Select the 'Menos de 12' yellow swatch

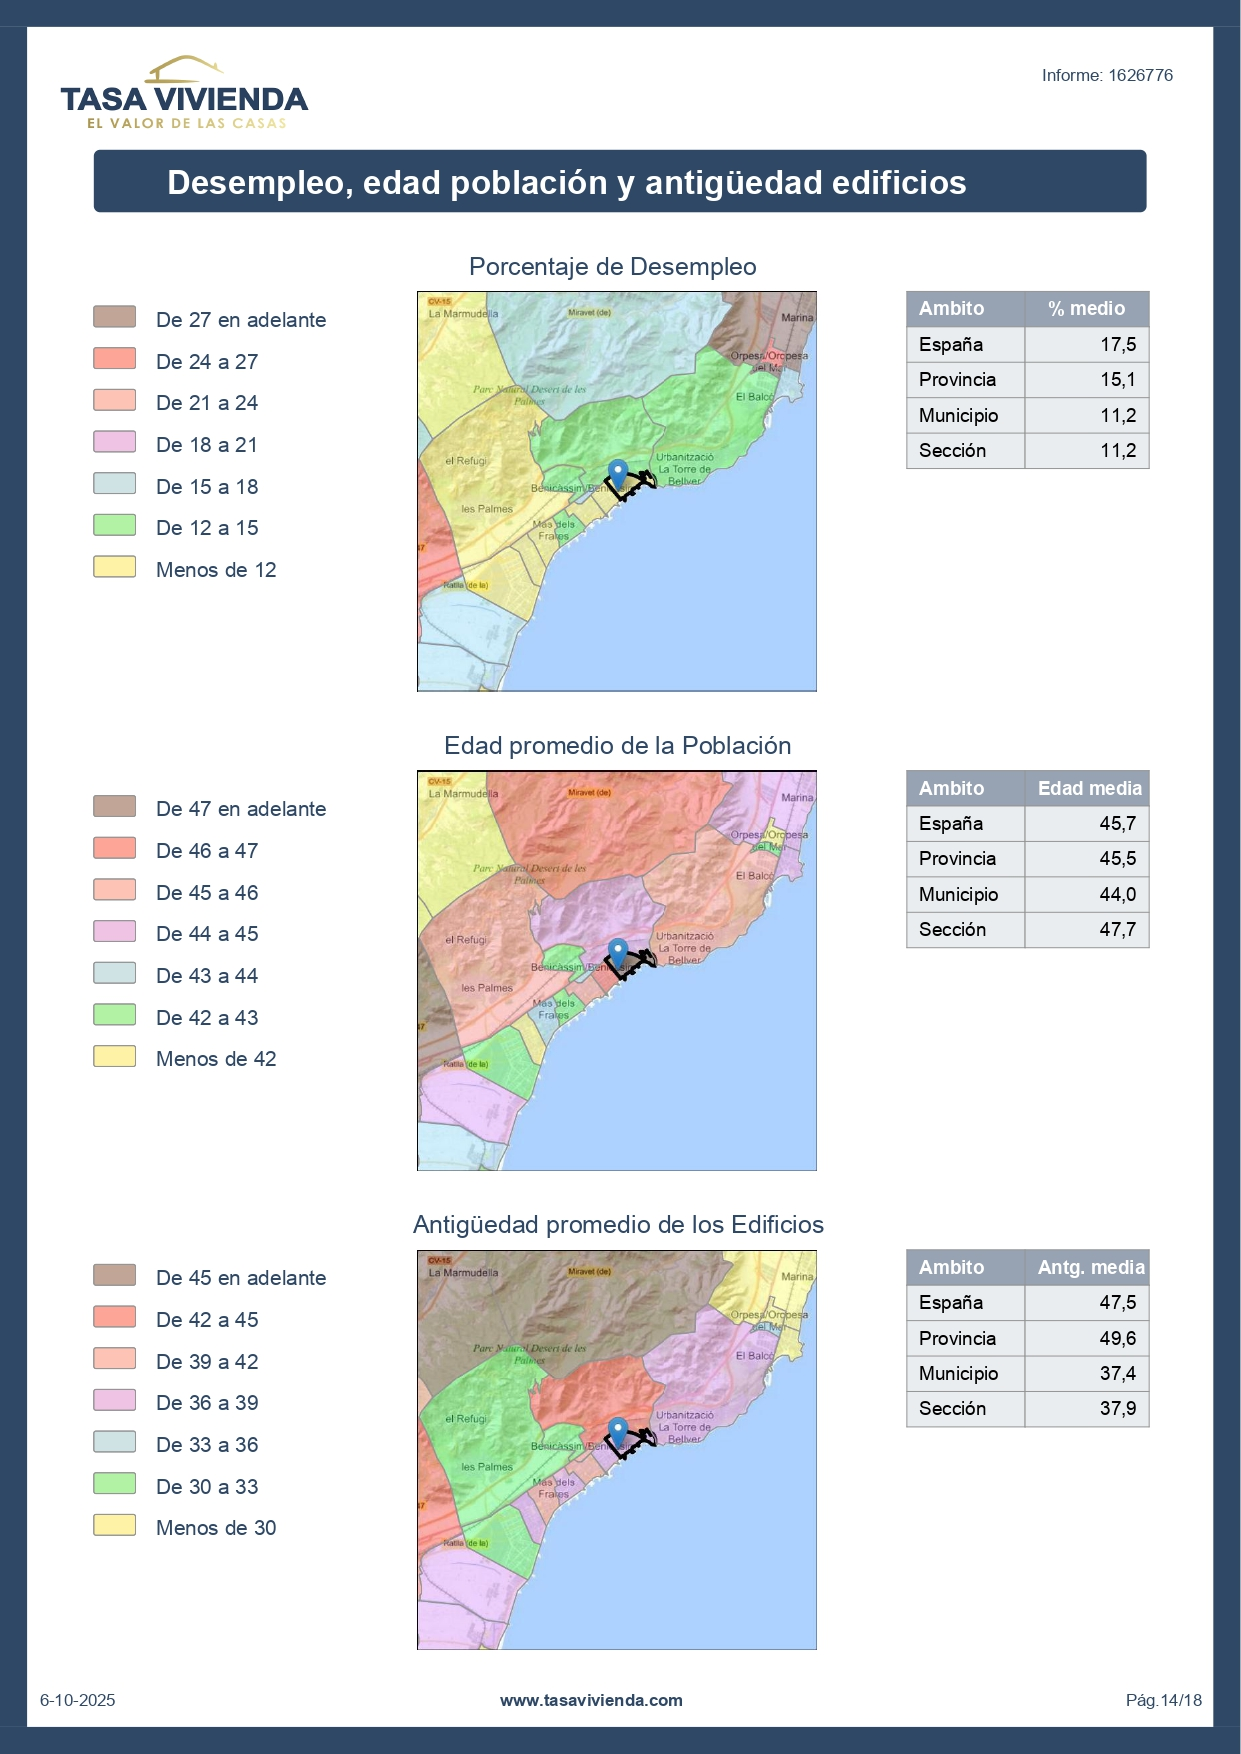point(115,567)
